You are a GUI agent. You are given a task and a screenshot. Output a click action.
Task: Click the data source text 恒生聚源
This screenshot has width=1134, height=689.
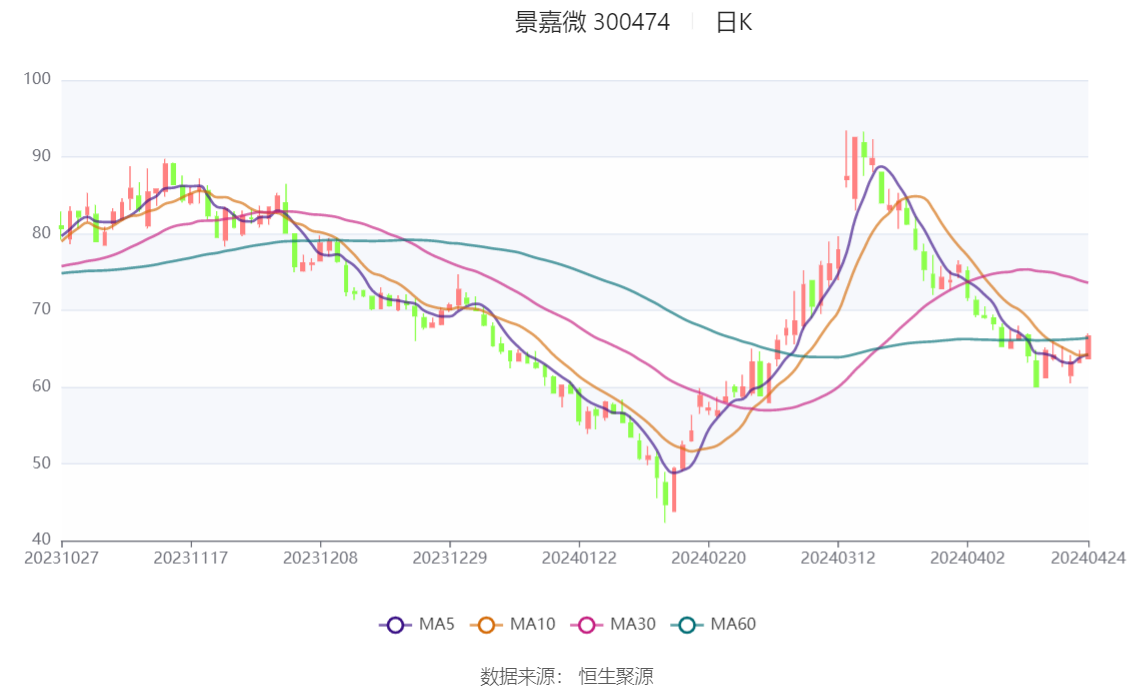click(616, 677)
